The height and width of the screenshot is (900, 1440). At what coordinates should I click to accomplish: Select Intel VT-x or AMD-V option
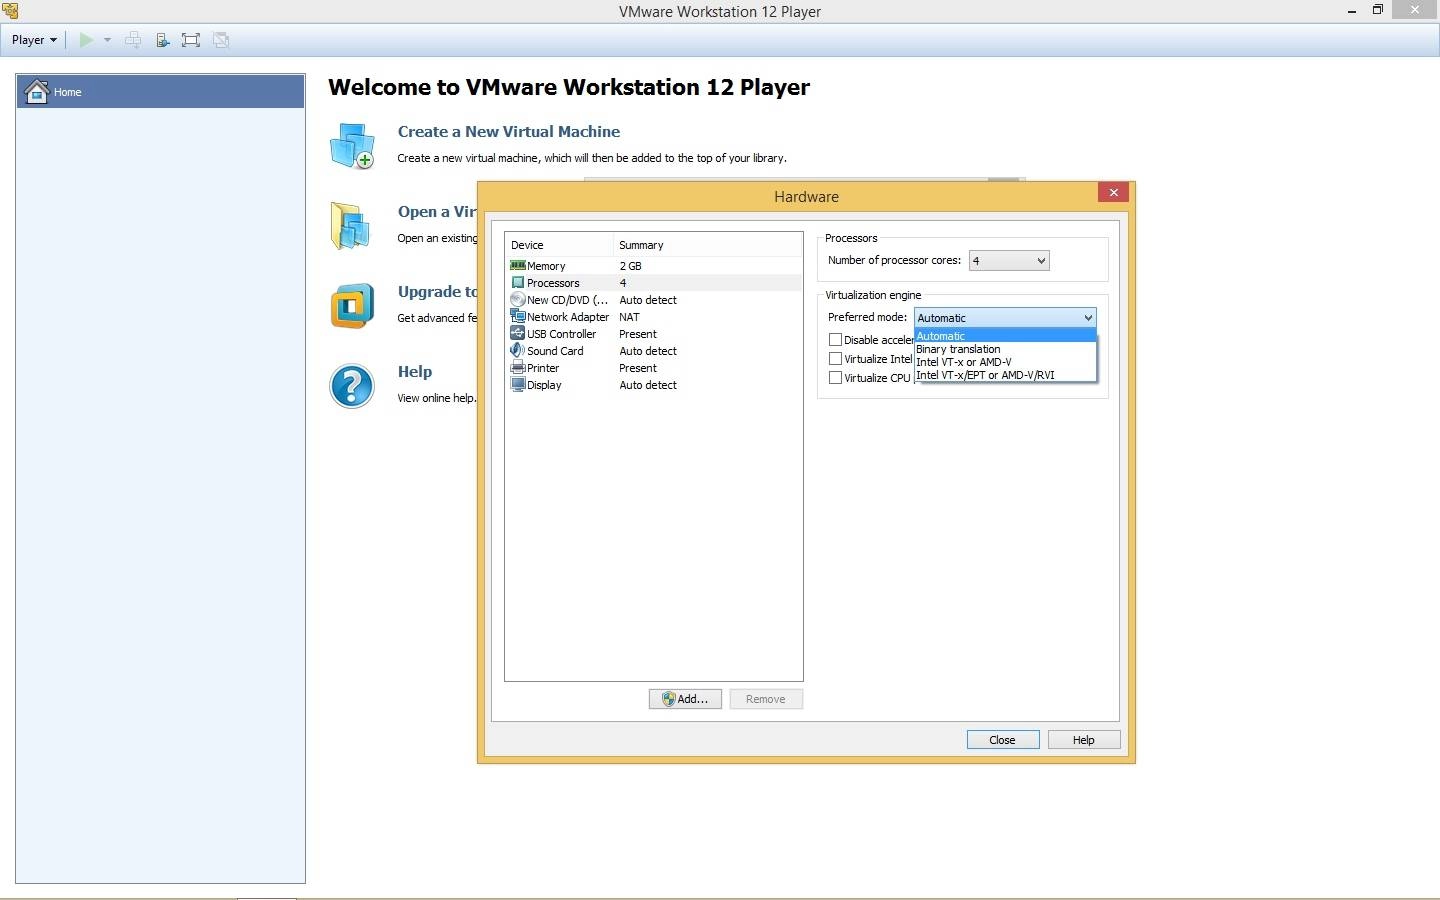[1005, 362]
